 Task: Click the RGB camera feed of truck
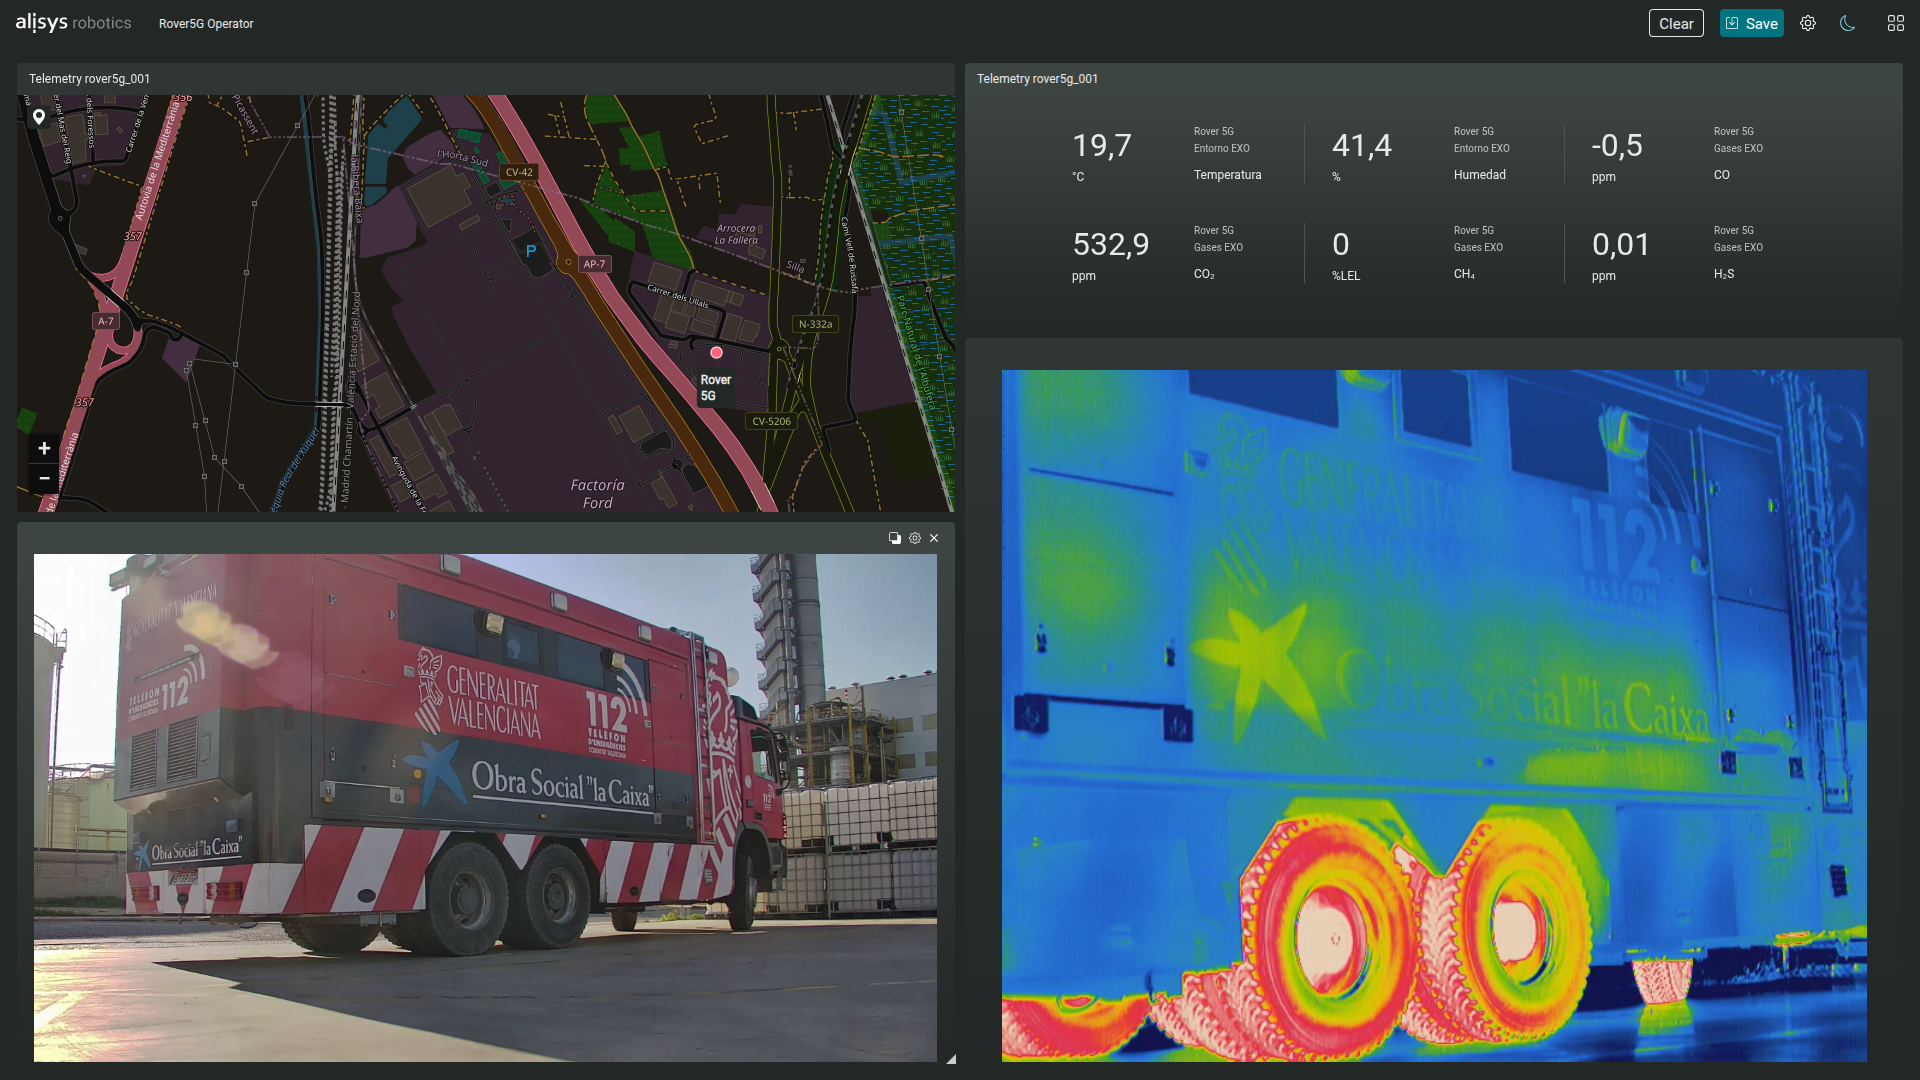tap(485, 808)
